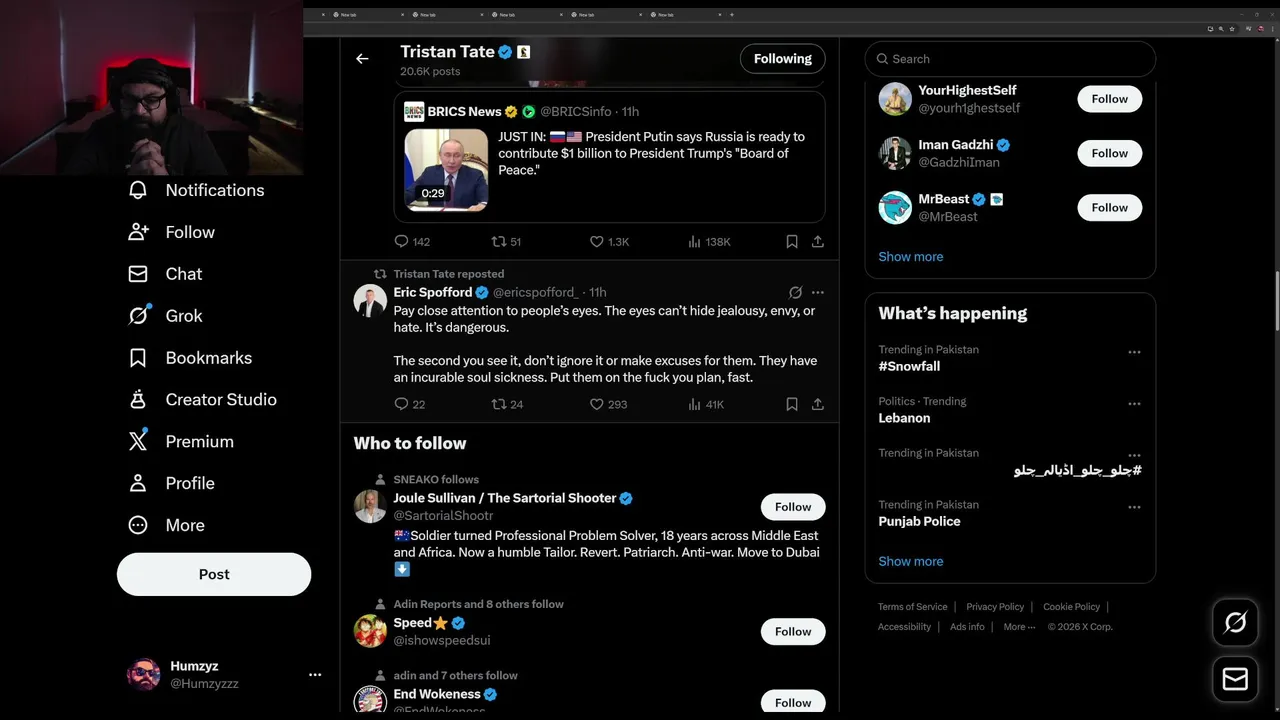Open BRICS News profile name
This screenshot has width=1280, height=720.
[464, 112]
